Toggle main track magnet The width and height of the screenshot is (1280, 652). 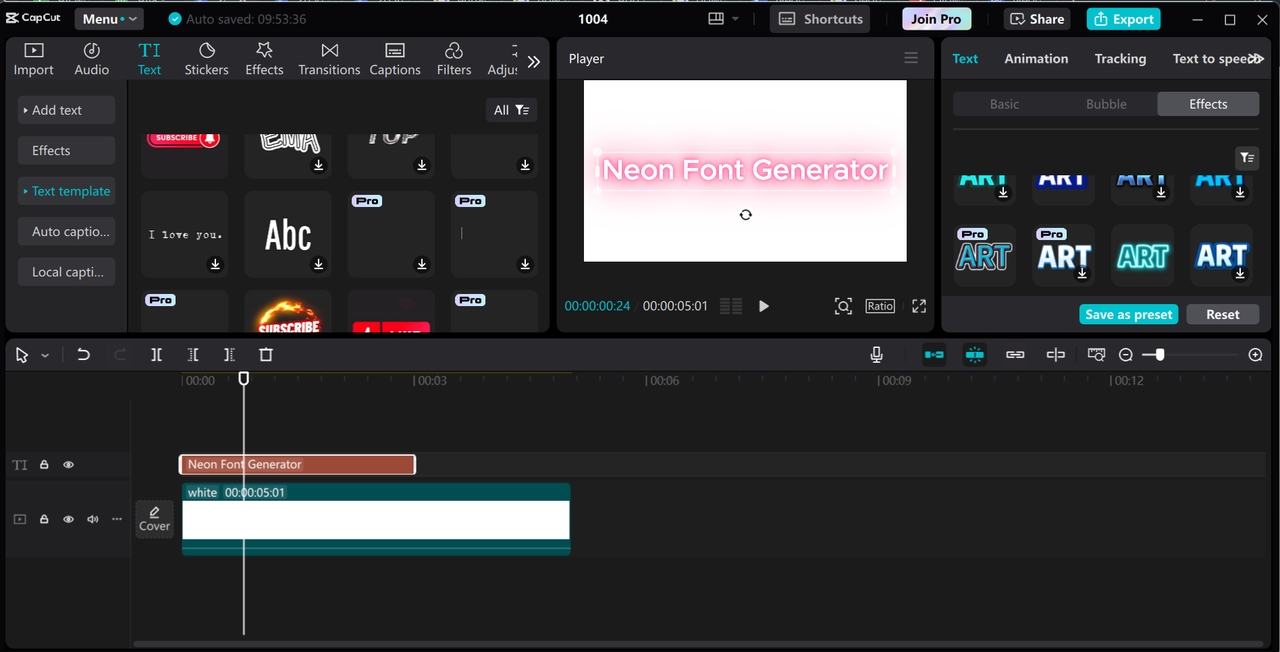point(934,355)
